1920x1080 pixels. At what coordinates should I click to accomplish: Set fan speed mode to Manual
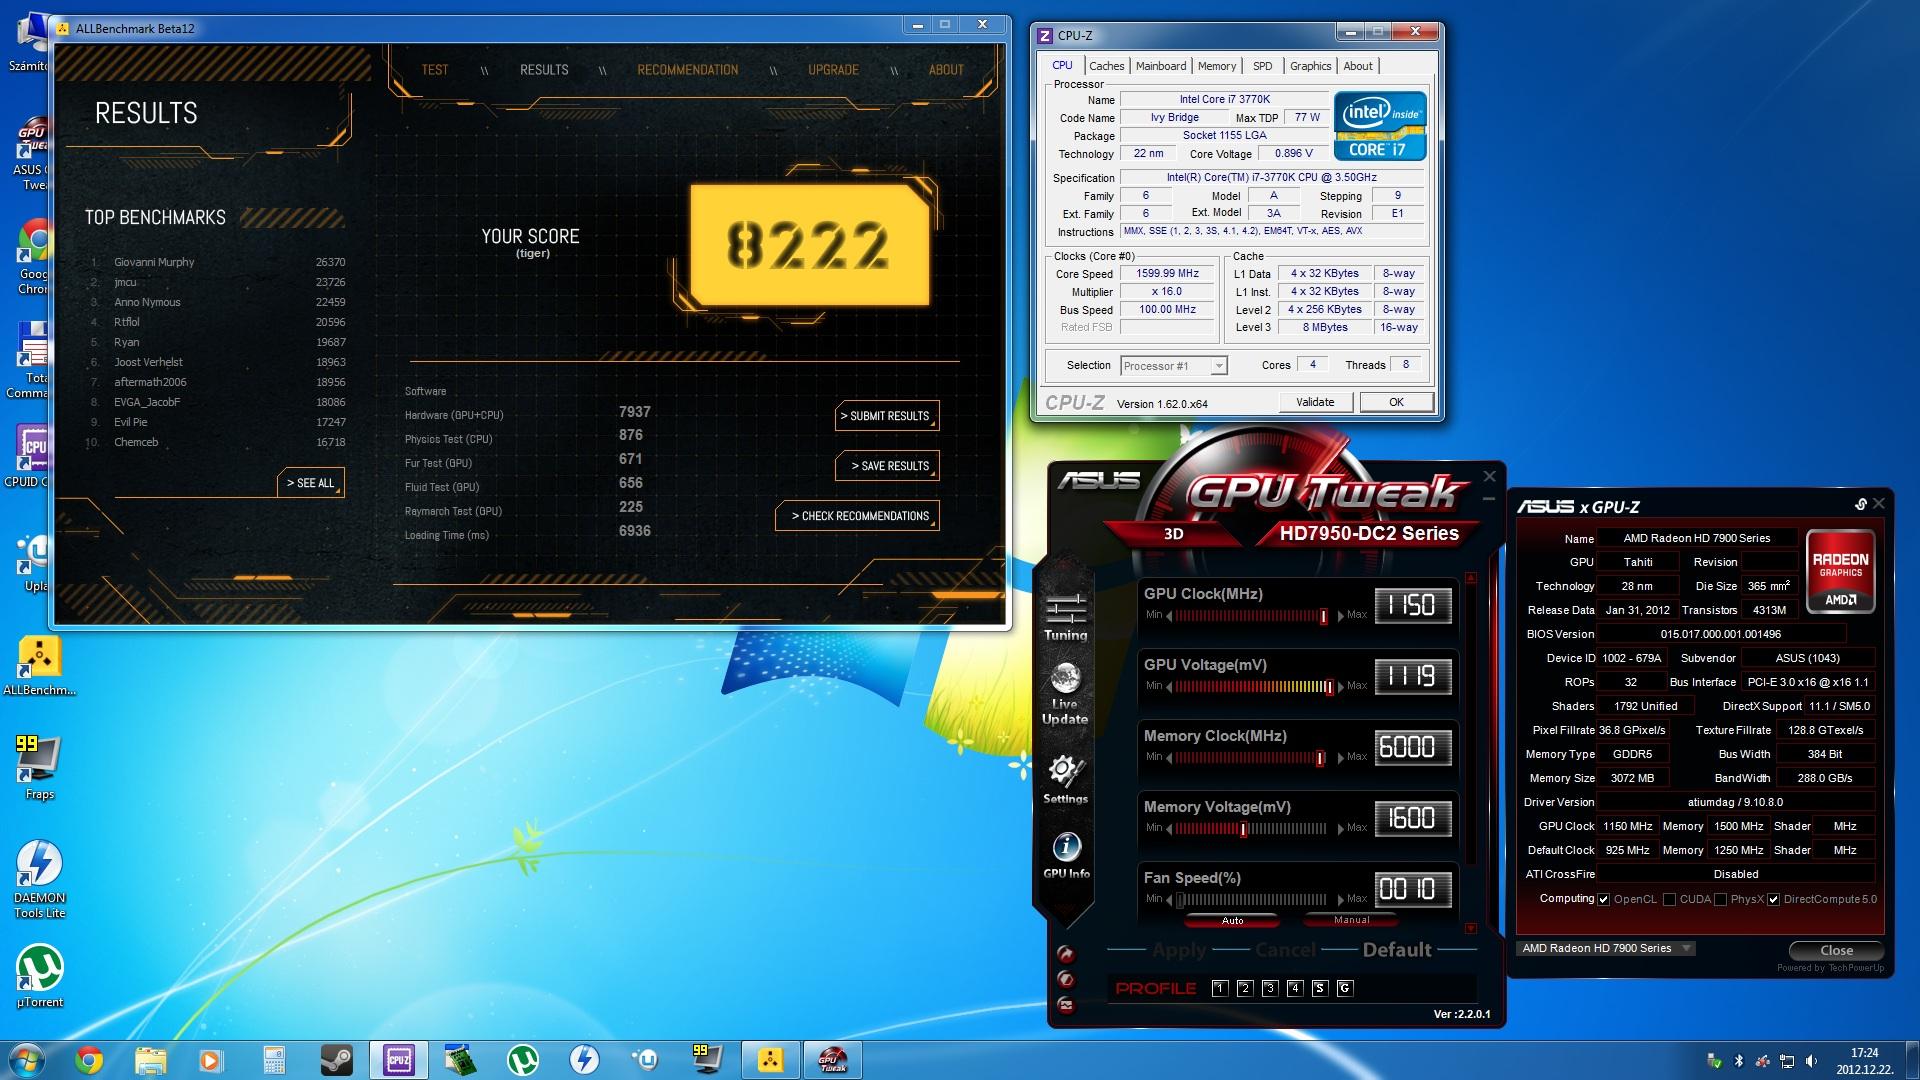click(1351, 920)
